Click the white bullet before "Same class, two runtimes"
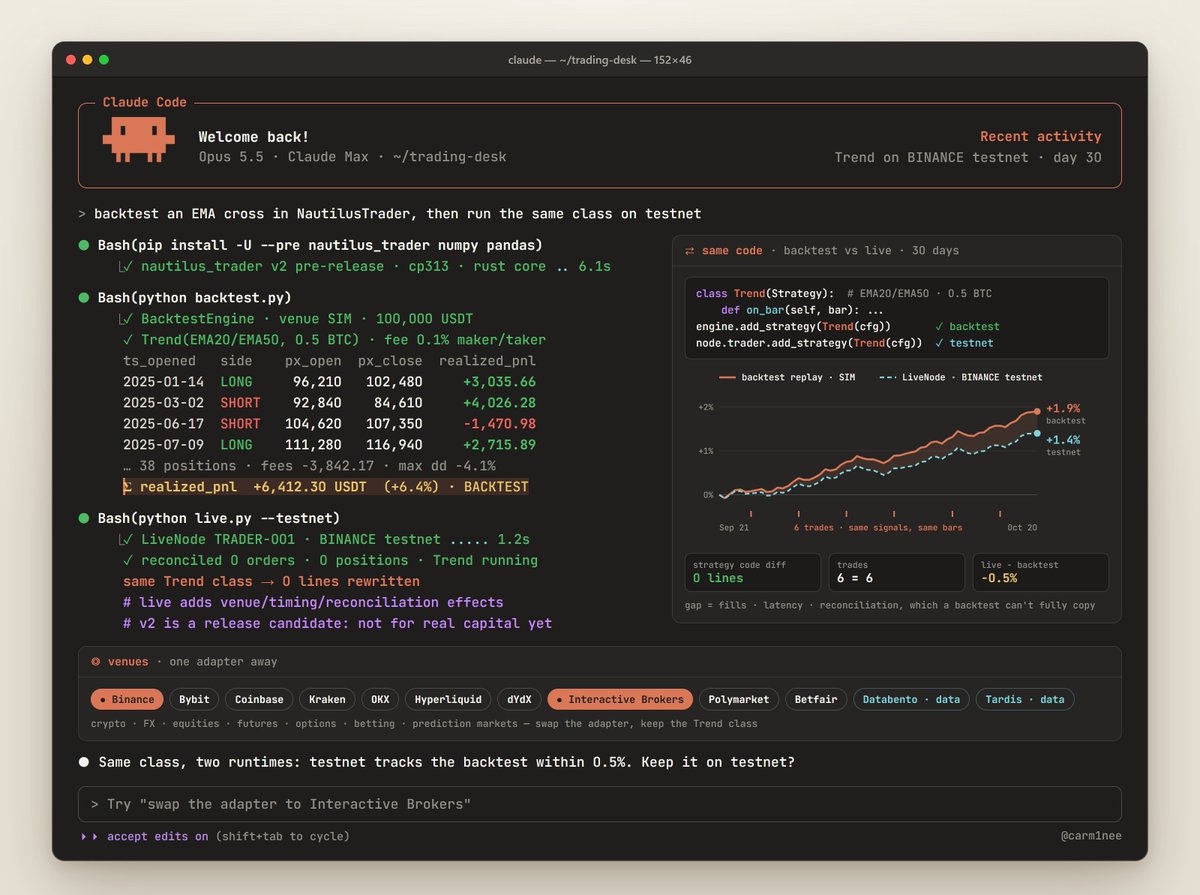The height and width of the screenshot is (895, 1200). (84, 762)
